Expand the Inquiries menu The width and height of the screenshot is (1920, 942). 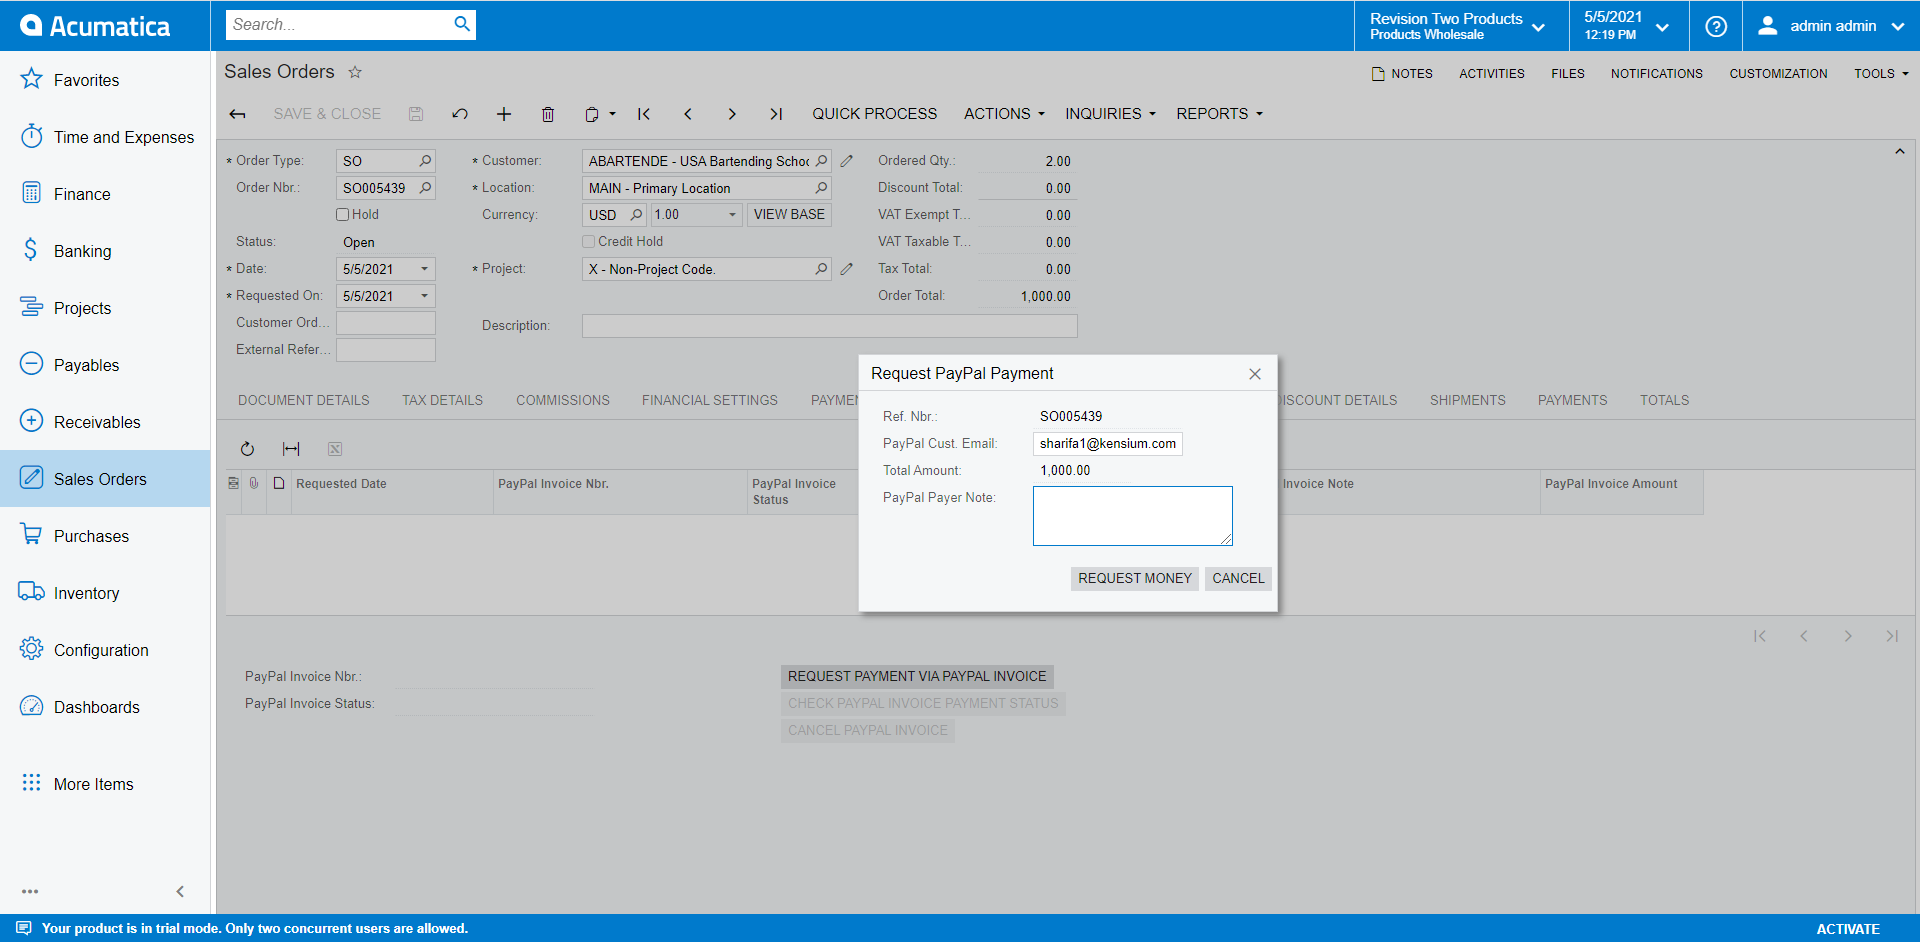(1110, 114)
